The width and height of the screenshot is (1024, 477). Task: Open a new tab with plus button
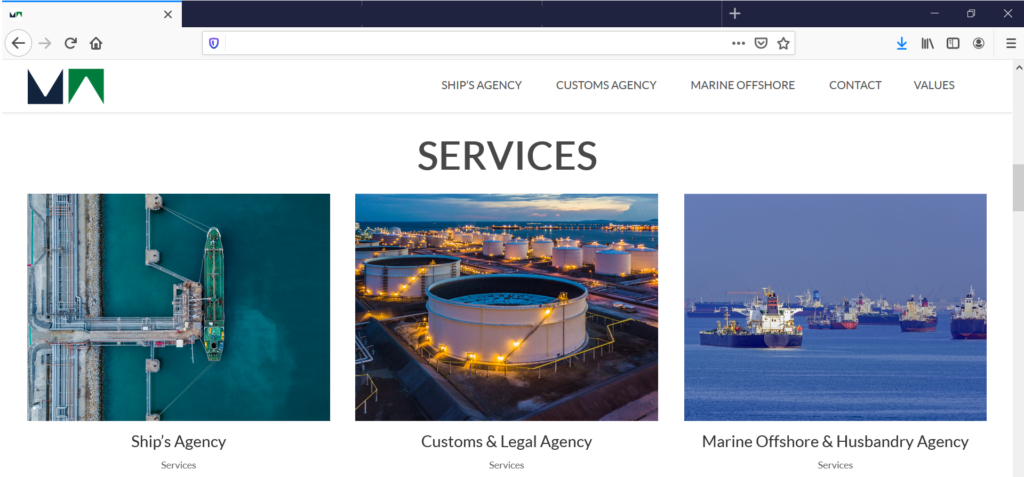(x=735, y=14)
